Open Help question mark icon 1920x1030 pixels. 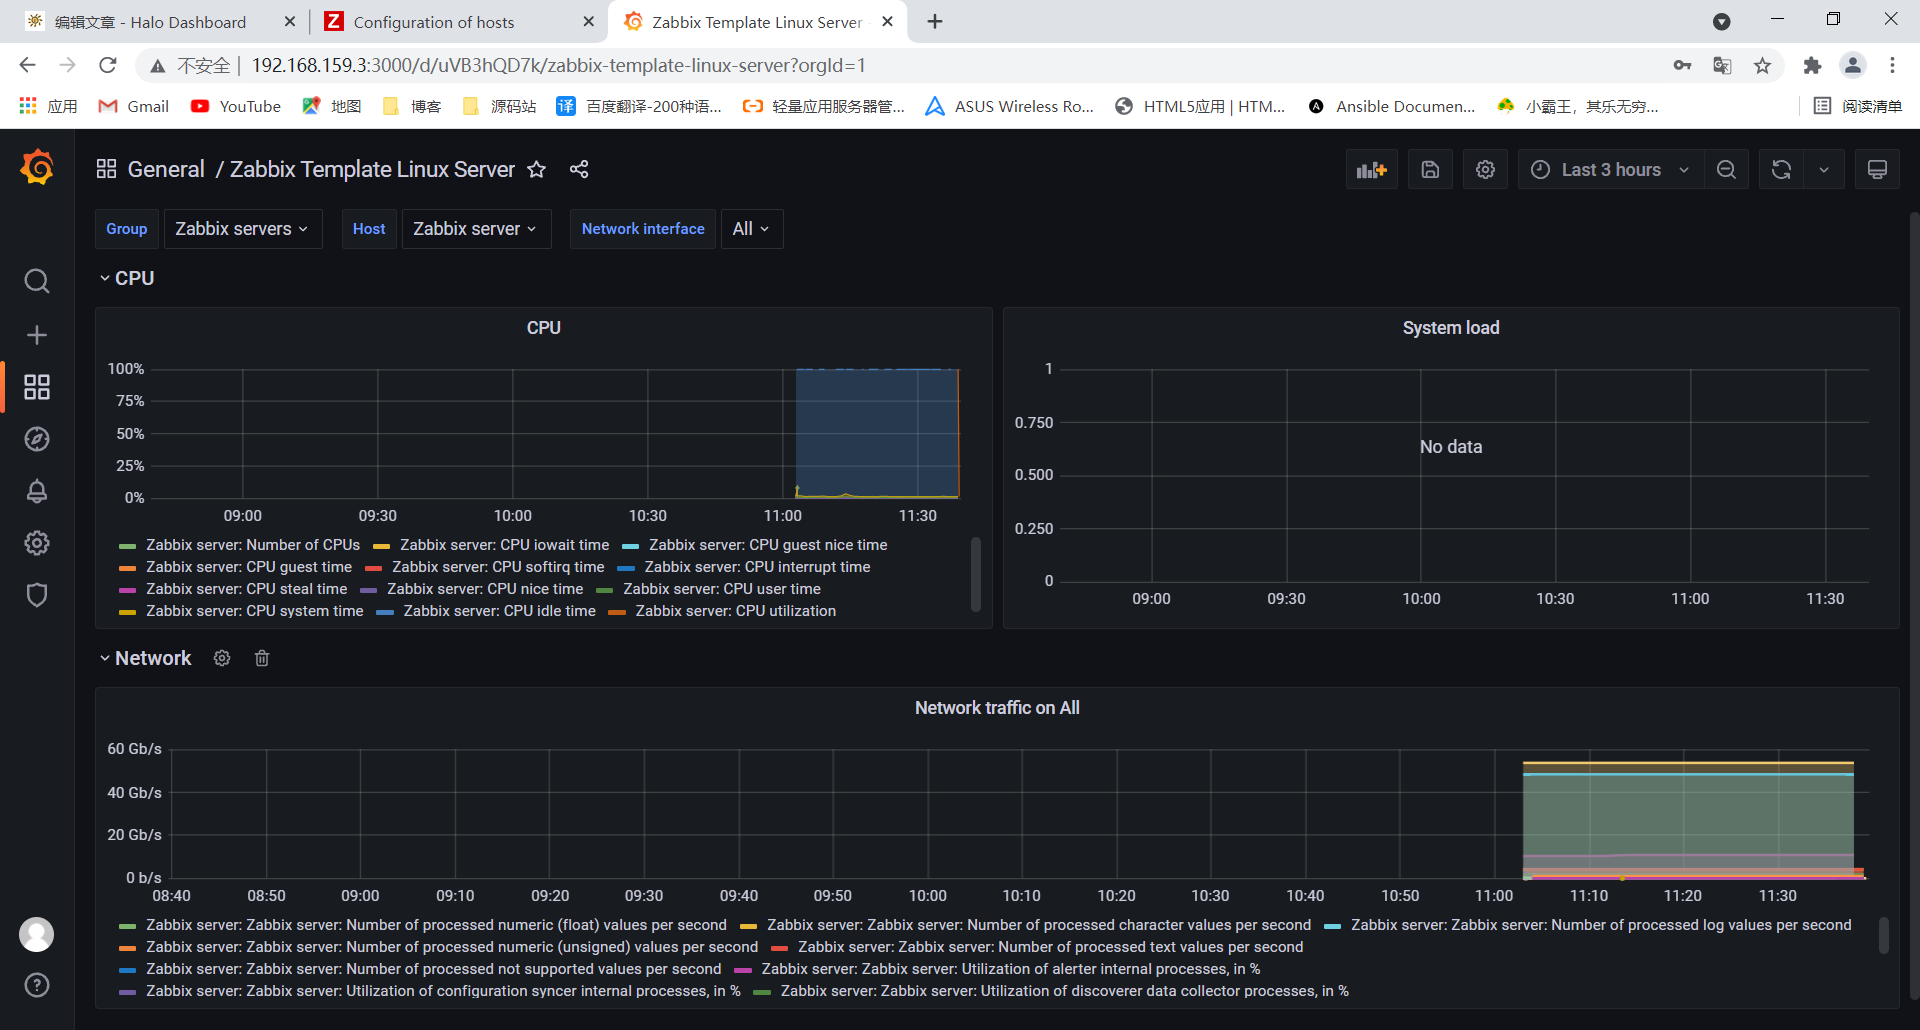pos(37,985)
